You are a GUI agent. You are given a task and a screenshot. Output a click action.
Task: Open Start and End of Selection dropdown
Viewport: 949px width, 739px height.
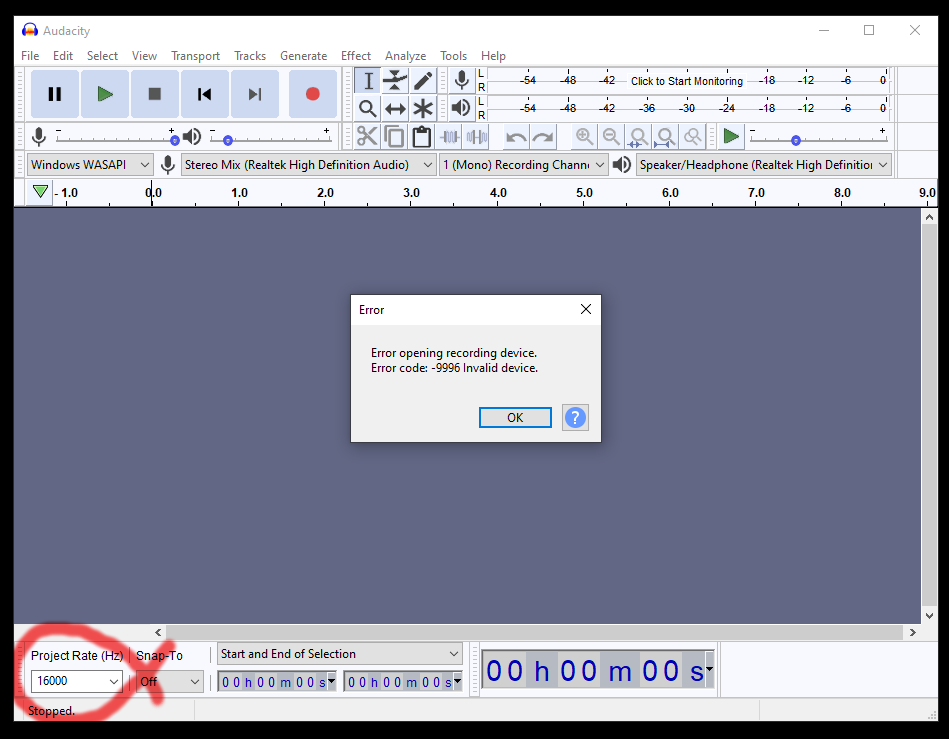pyautogui.click(x=340, y=654)
